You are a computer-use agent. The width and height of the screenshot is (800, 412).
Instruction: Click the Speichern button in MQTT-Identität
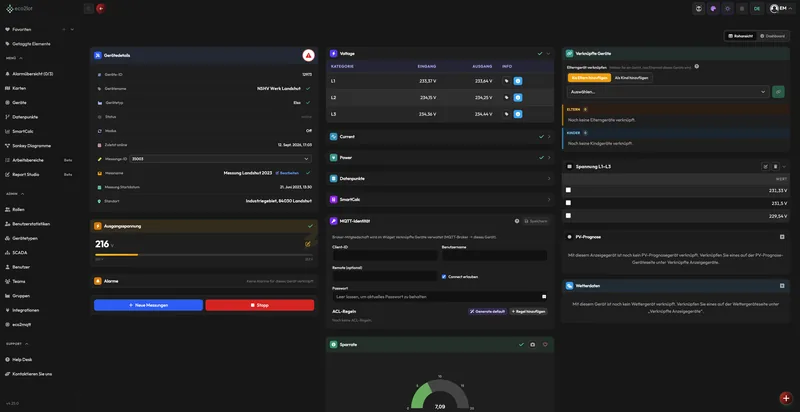click(536, 221)
